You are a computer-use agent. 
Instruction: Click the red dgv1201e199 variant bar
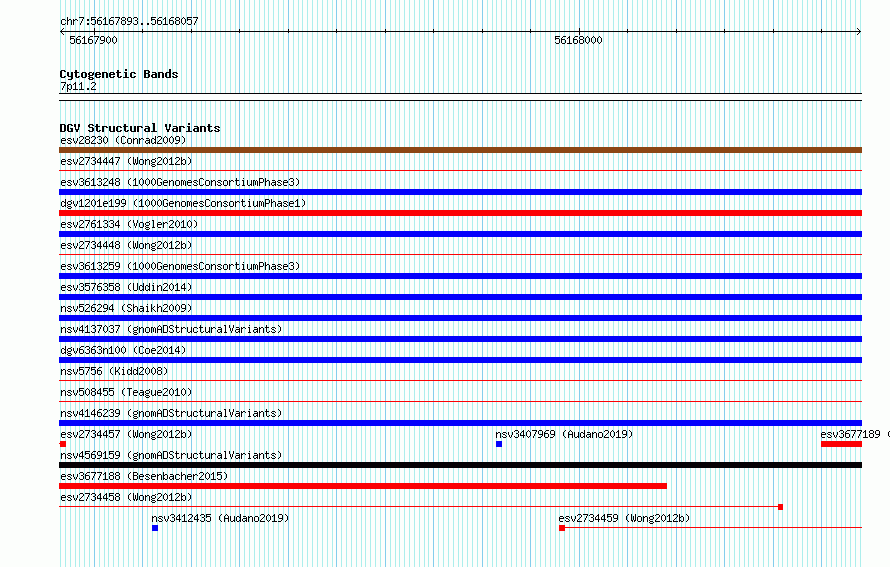(460, 213)
